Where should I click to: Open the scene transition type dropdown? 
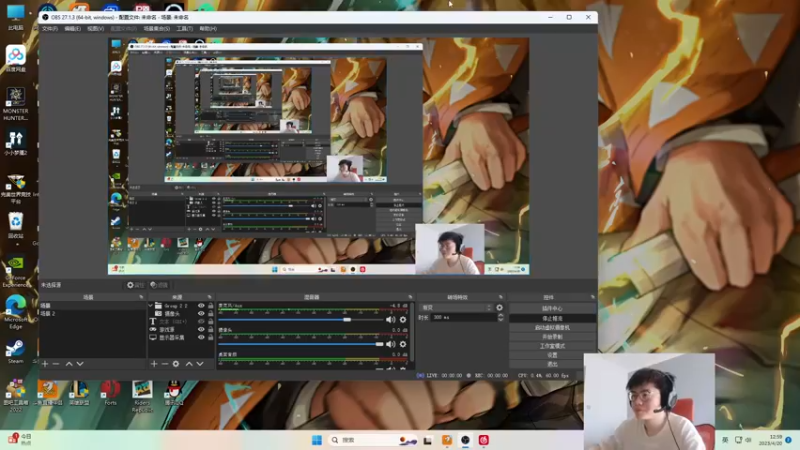(456, 308)
